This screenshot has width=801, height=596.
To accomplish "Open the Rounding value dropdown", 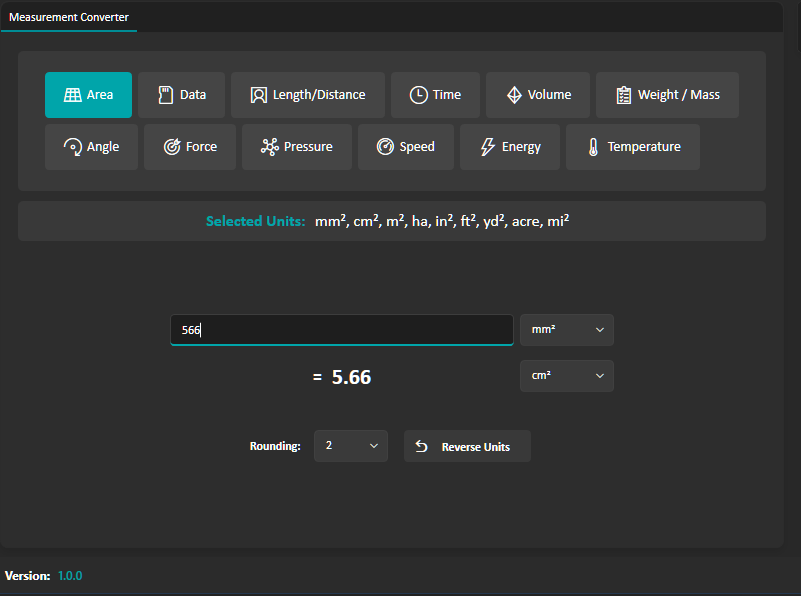I will [350, 446].
